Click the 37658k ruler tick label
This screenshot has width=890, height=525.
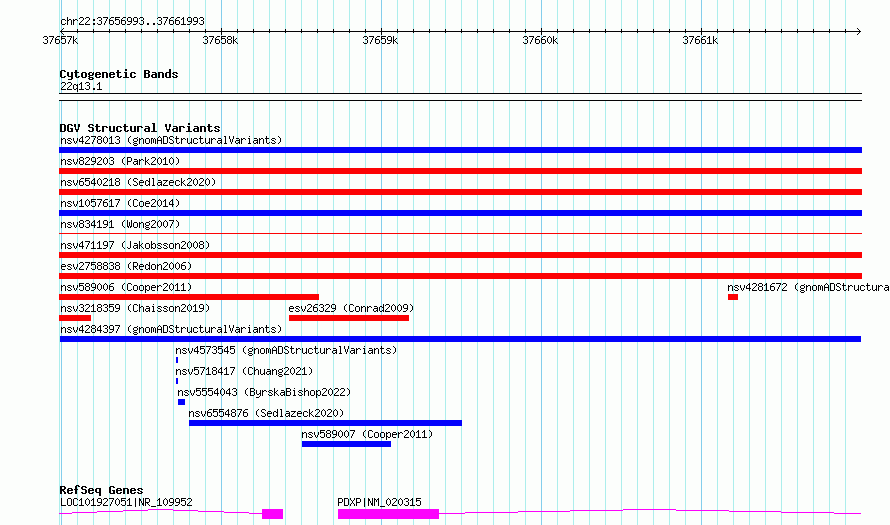[x=220, y=40]
